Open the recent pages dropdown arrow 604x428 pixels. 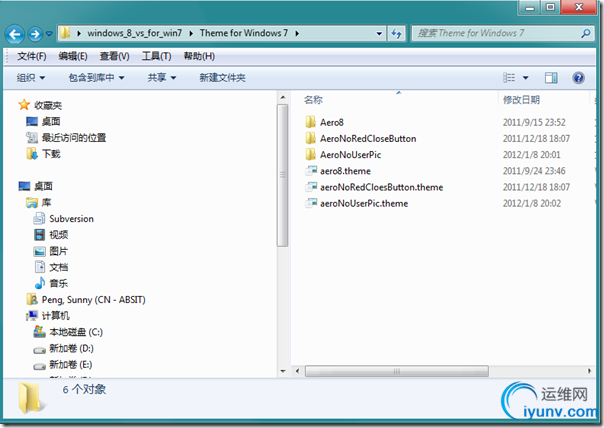[49, 34]
